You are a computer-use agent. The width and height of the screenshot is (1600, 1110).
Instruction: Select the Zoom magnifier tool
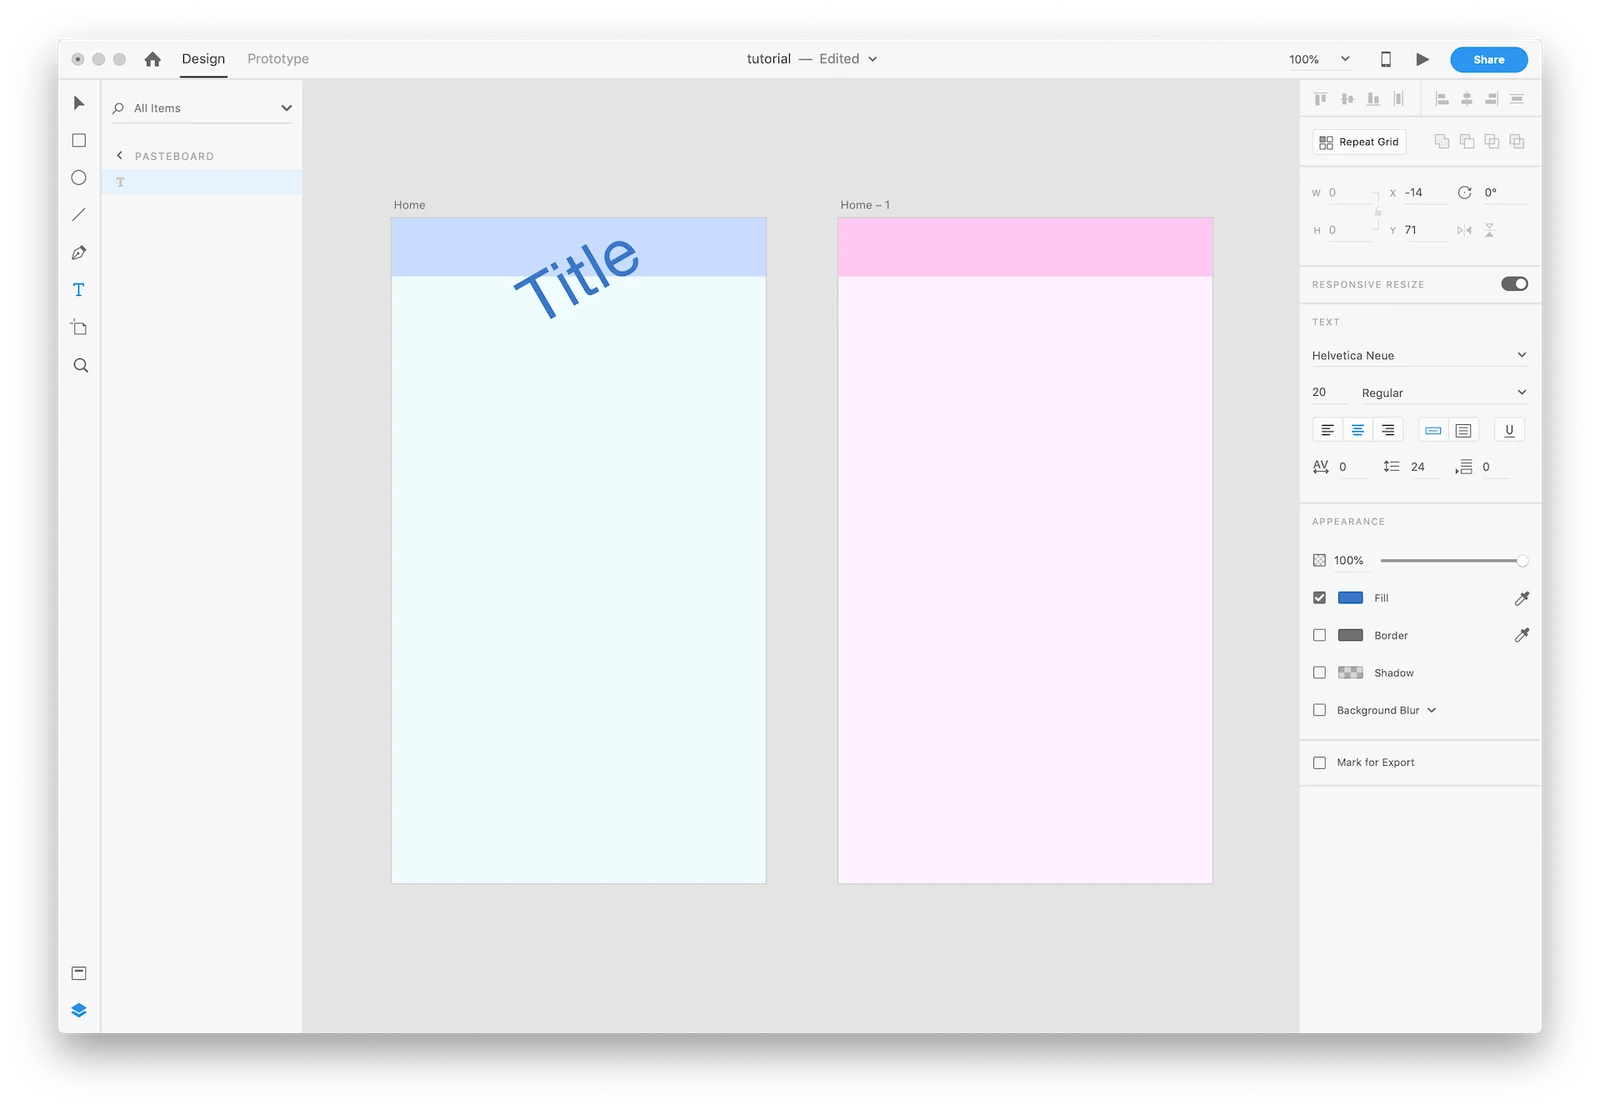[81, 366]
